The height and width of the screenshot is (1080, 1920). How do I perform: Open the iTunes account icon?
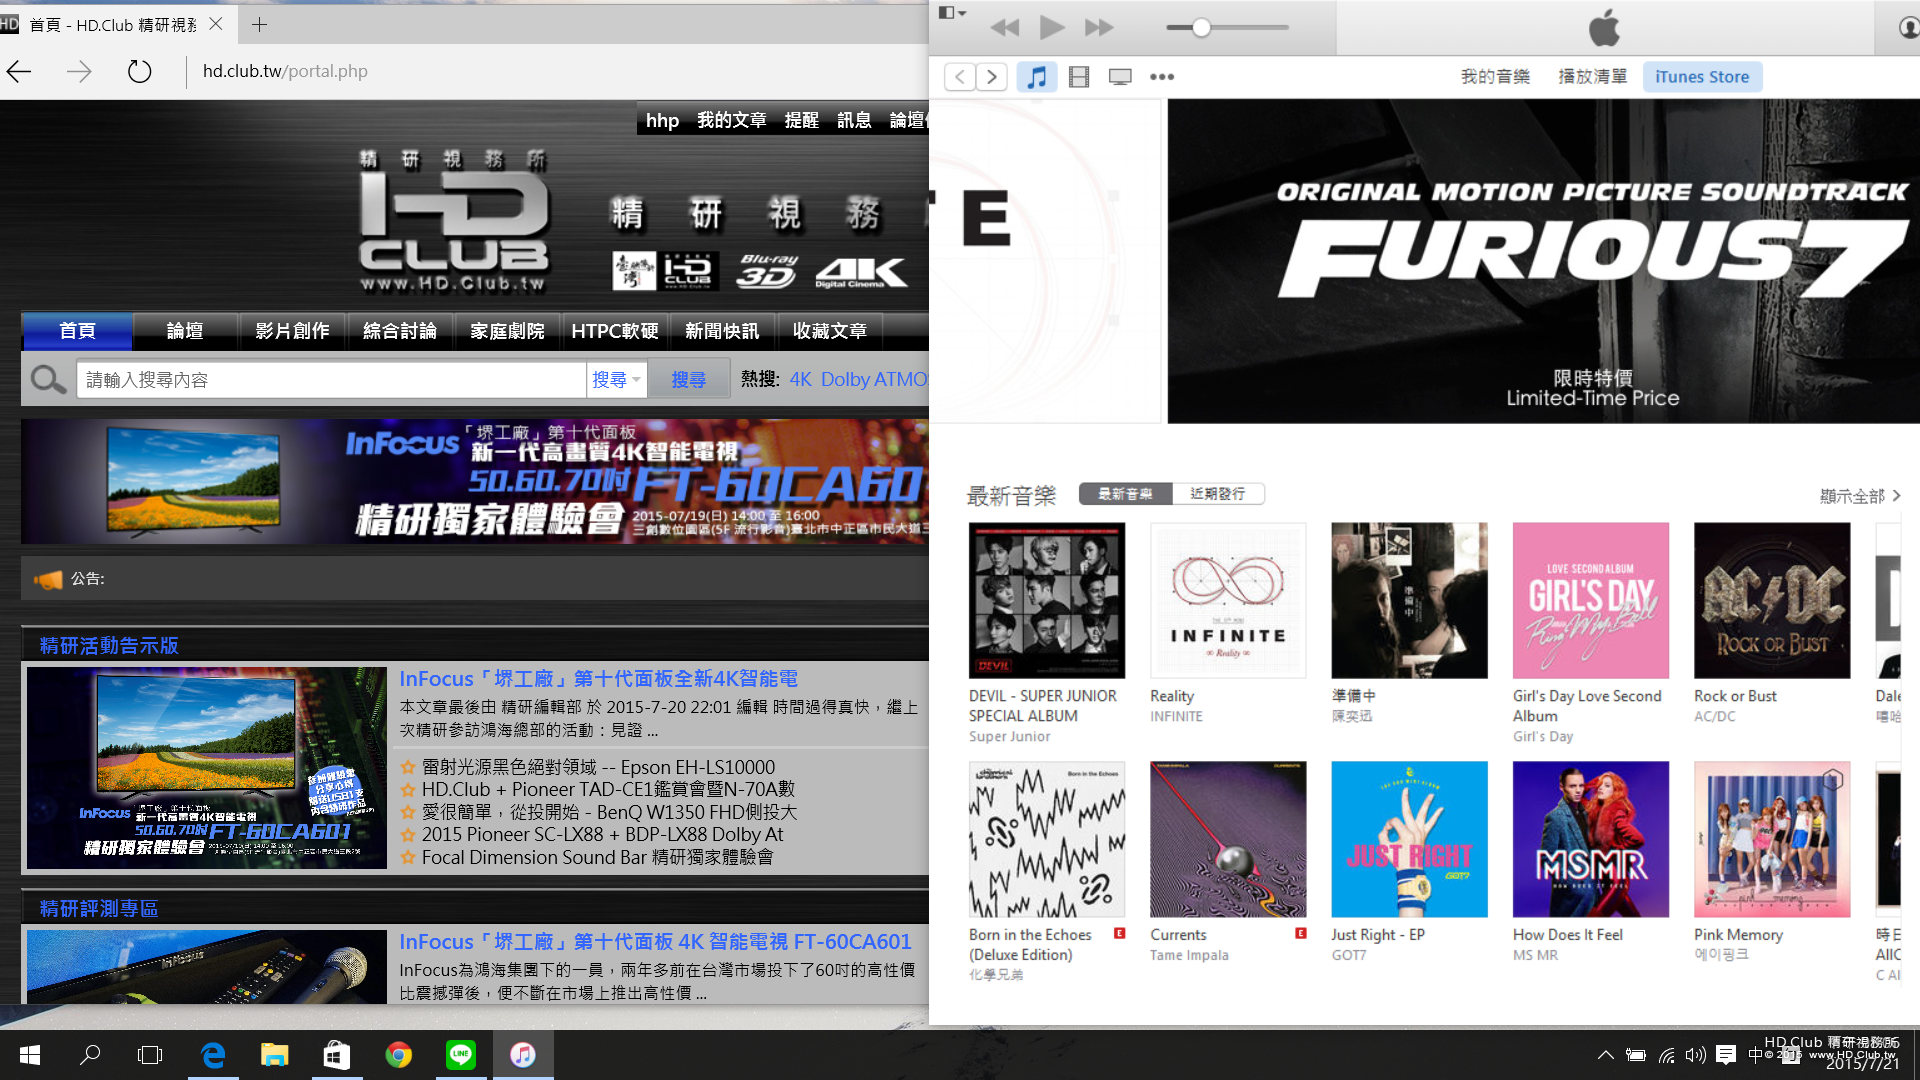pyautogui.click(x=1908, y=28)
